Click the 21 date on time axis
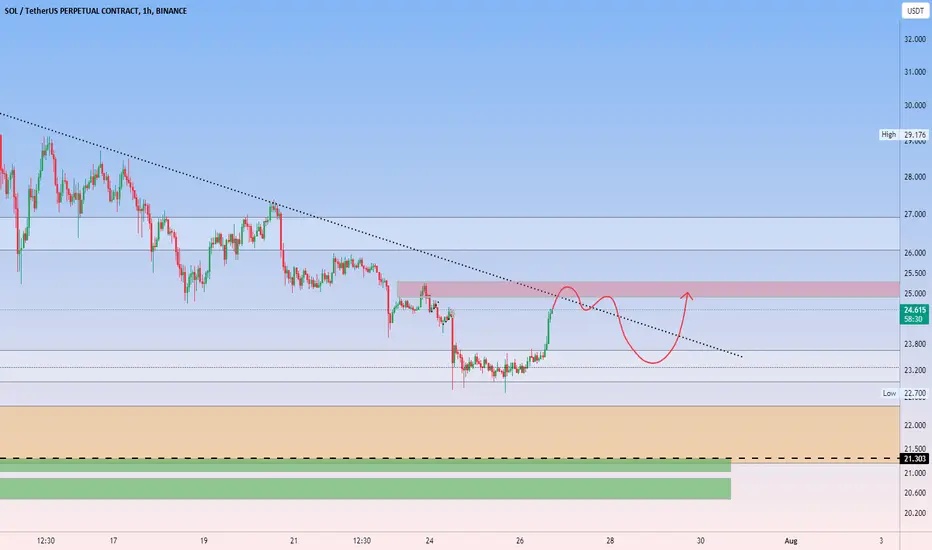932x550 pixels. click(x=294, y=540)
